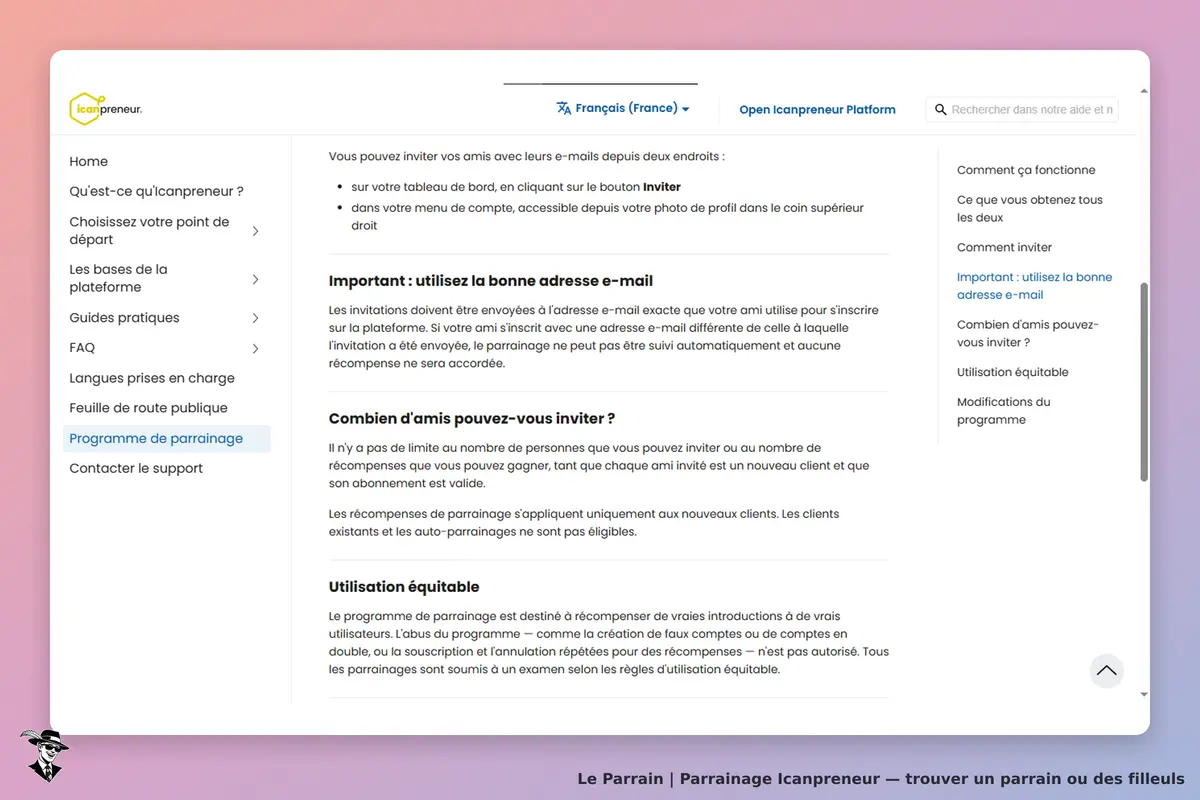Expand the FAQ chevron
1200x800 pixels.
[x=256, y=348]
